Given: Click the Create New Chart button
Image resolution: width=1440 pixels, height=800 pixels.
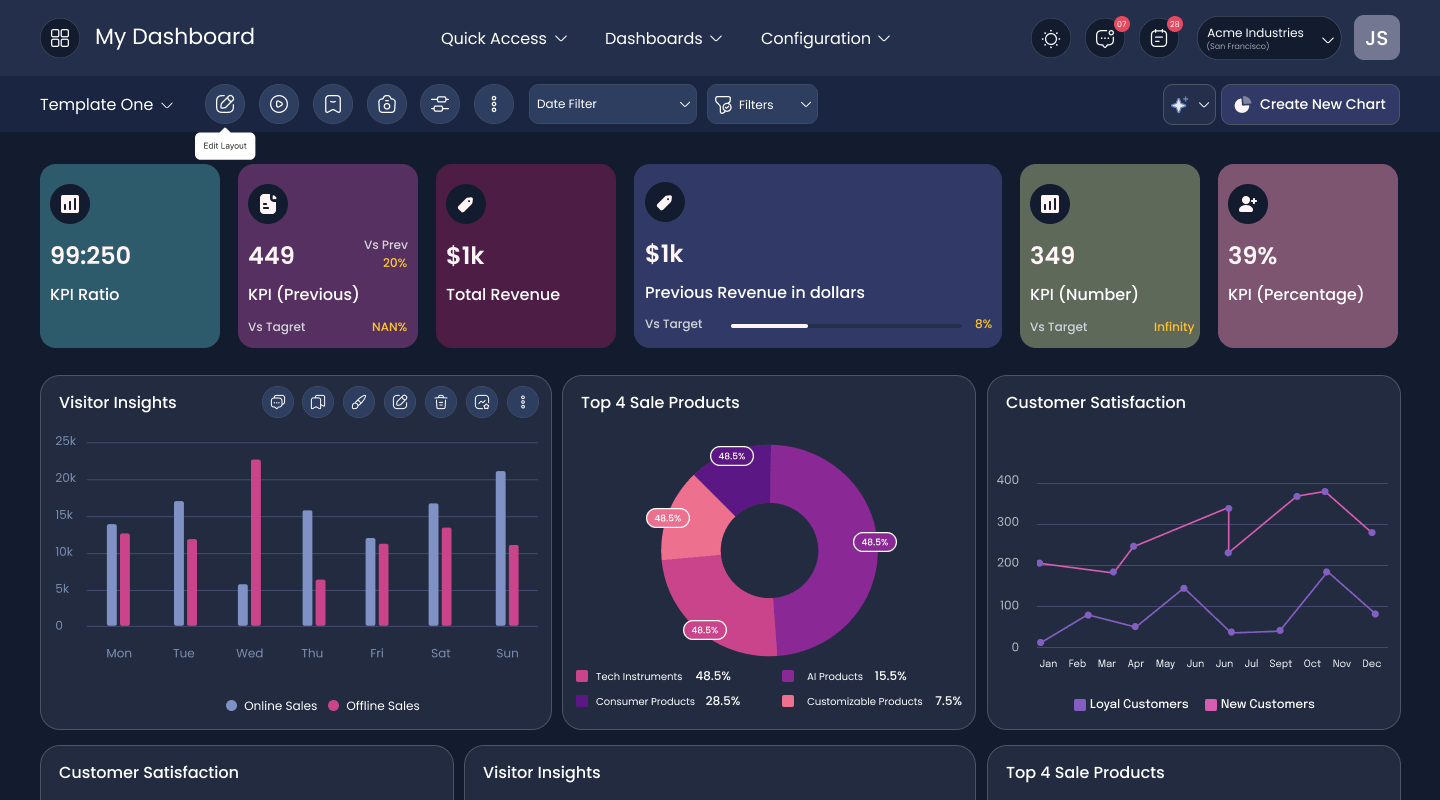Looking at the screenshot, I should pyautogui.click(x=1310, y=104).
